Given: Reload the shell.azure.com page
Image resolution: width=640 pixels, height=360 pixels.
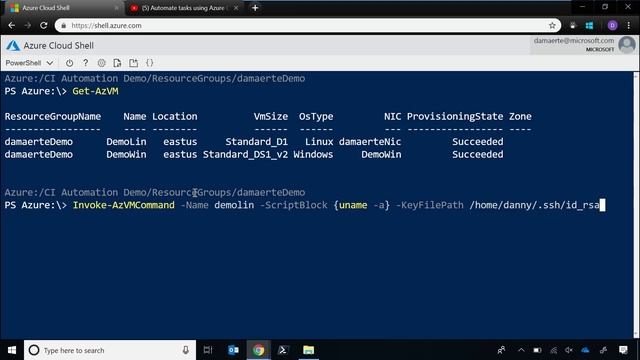Looking at the screenshot, I should [x=44, y=25].
